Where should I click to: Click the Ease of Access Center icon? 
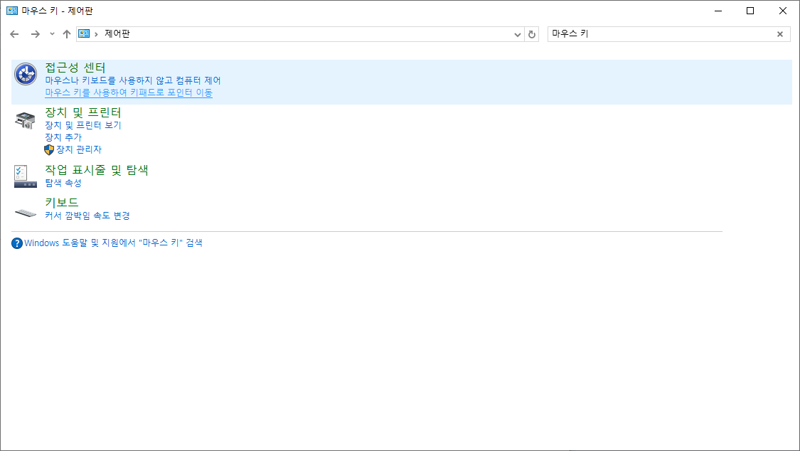pos(25,74)
